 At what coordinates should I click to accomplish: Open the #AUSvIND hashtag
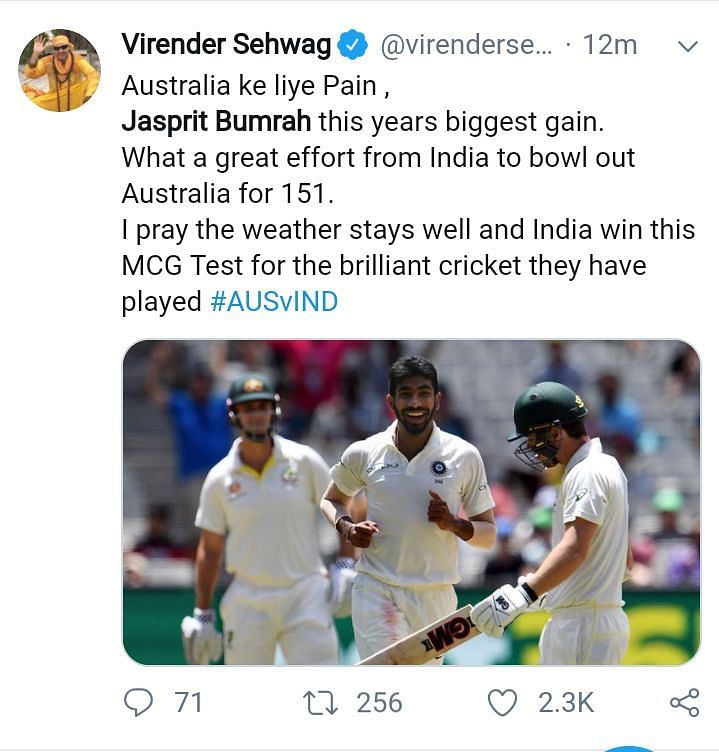274,301
